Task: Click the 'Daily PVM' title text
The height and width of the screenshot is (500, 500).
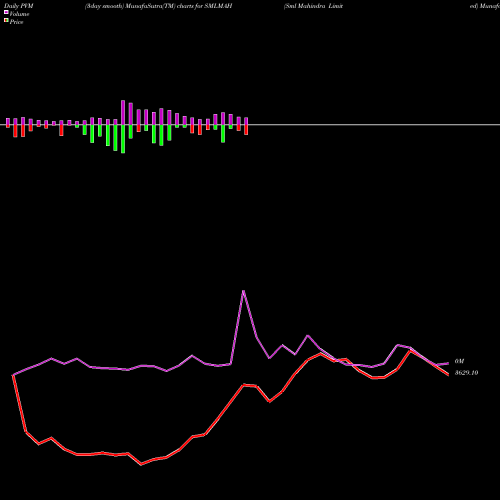Action: click(19, 6)
